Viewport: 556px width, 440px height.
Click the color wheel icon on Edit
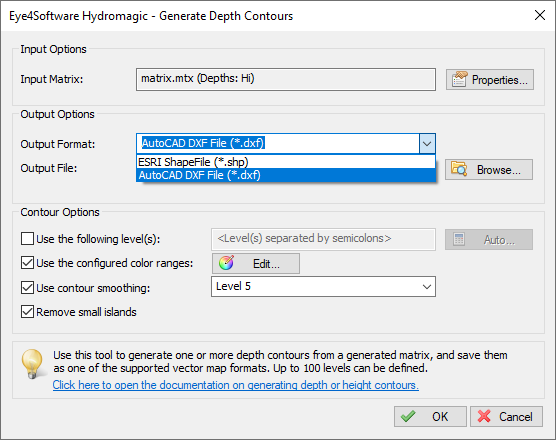[x=226, y=263]
